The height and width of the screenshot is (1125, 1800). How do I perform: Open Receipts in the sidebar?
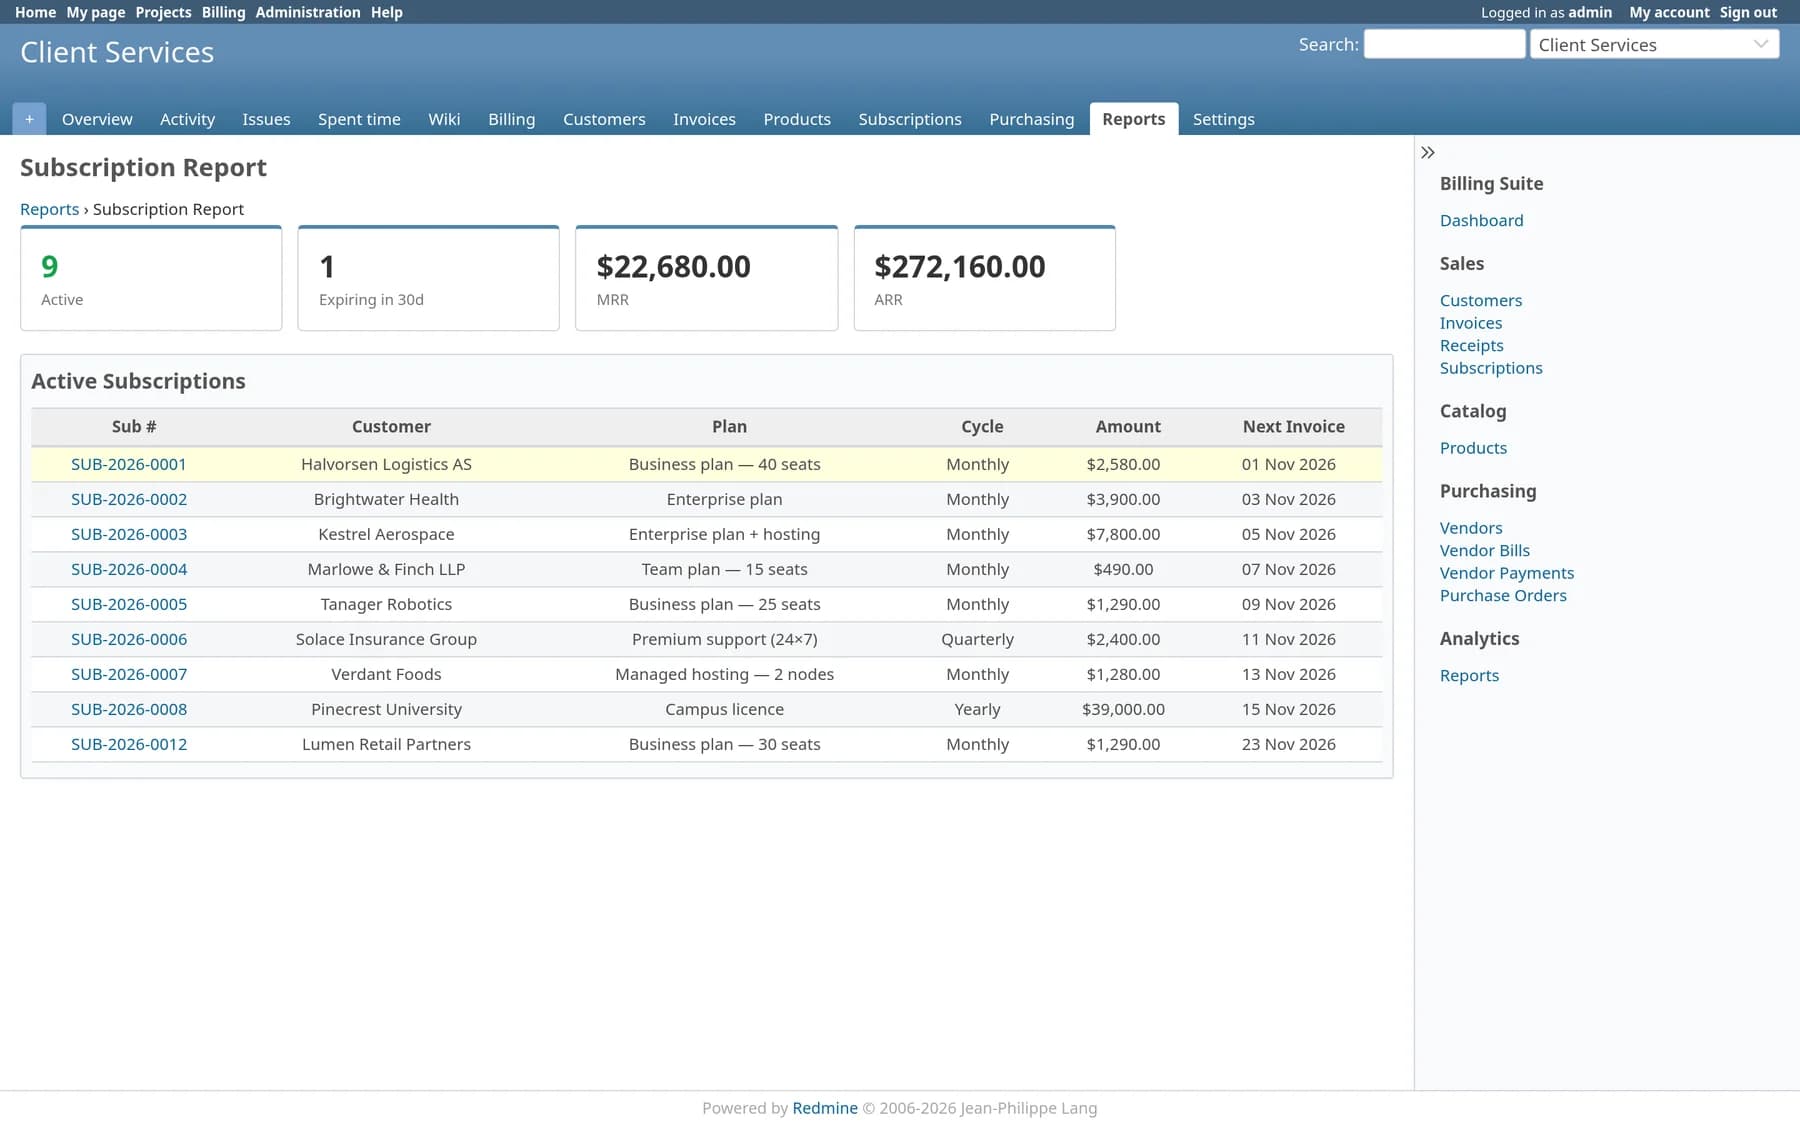[1471, 345]
